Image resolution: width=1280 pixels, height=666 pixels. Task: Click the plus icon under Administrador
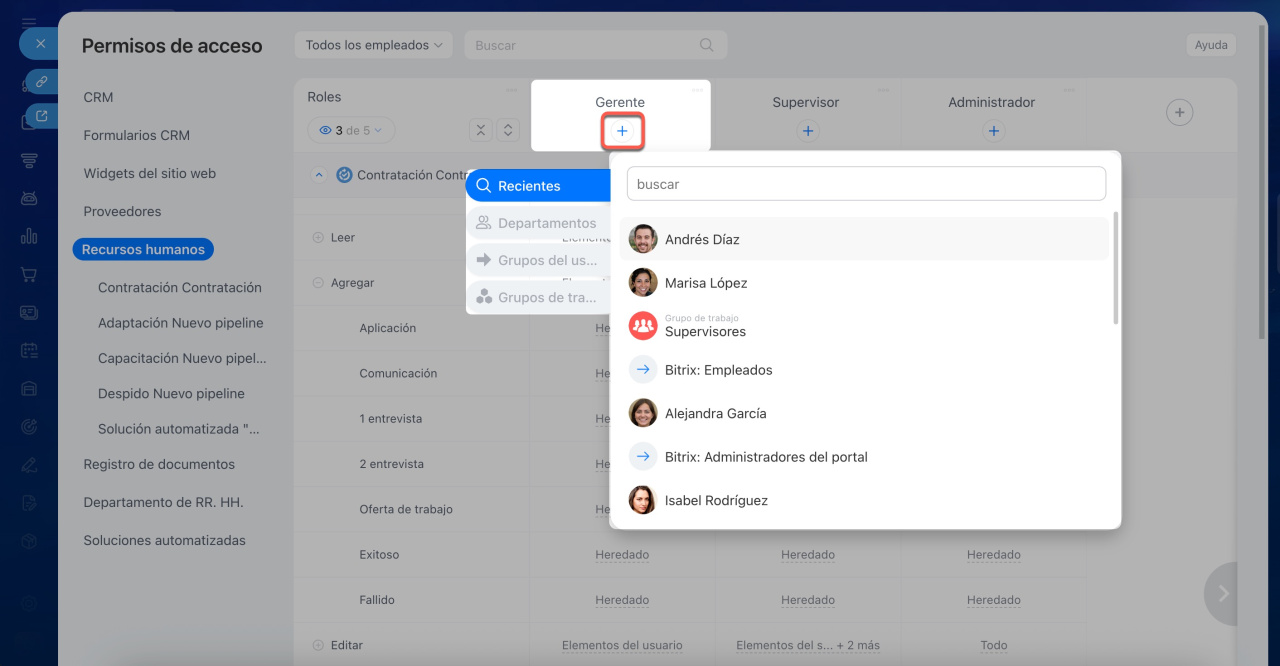pos(993,131)
